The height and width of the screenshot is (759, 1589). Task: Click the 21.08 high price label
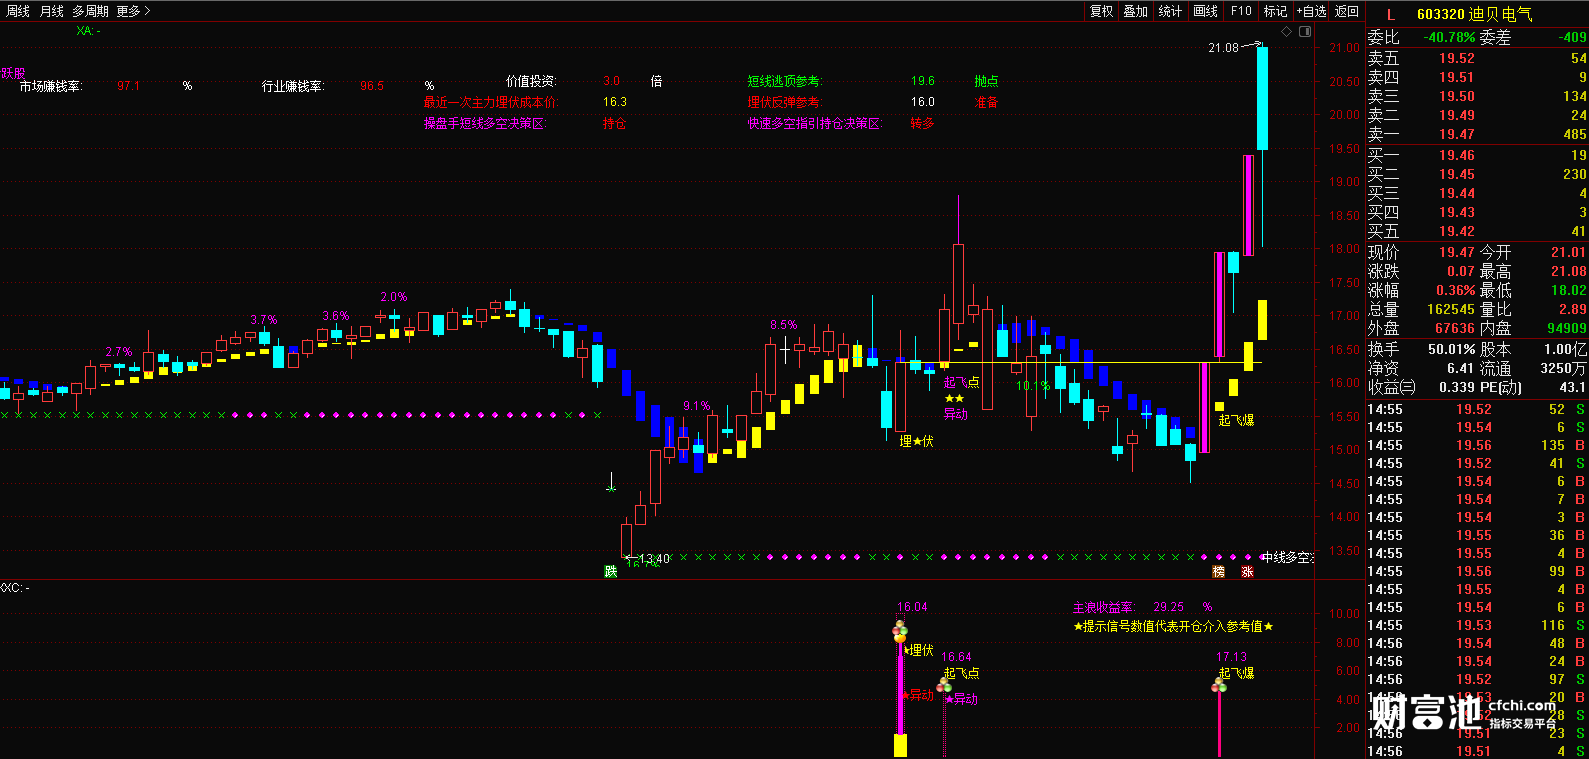click(1223, 48)
